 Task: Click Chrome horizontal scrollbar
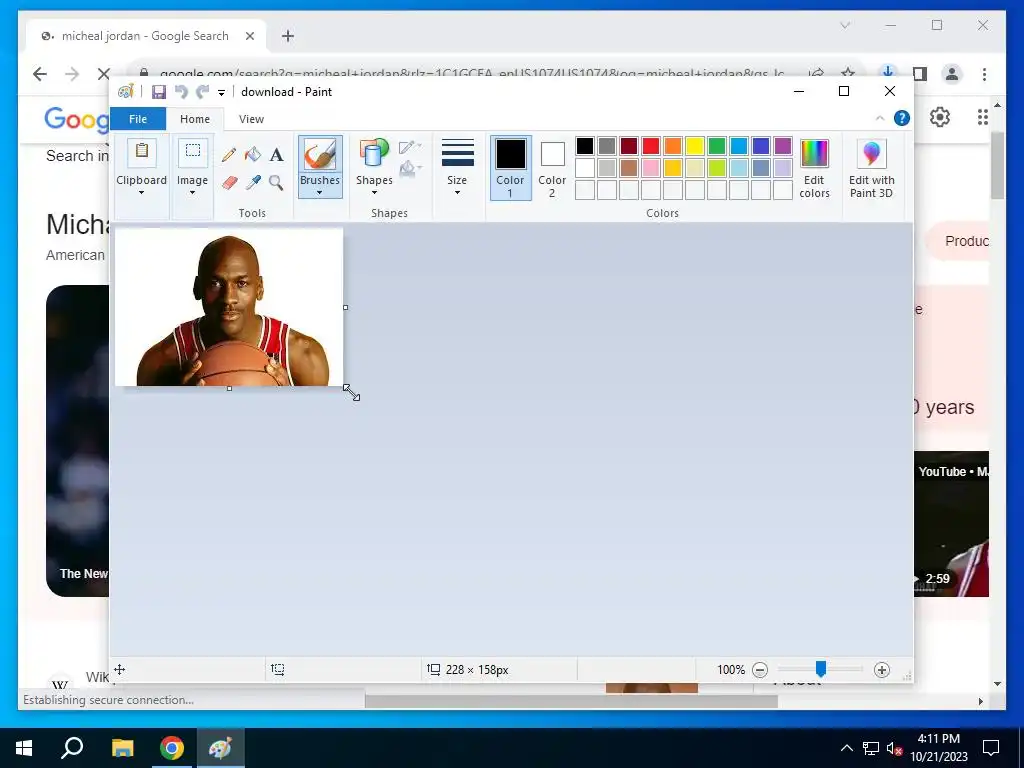point(571,701)
